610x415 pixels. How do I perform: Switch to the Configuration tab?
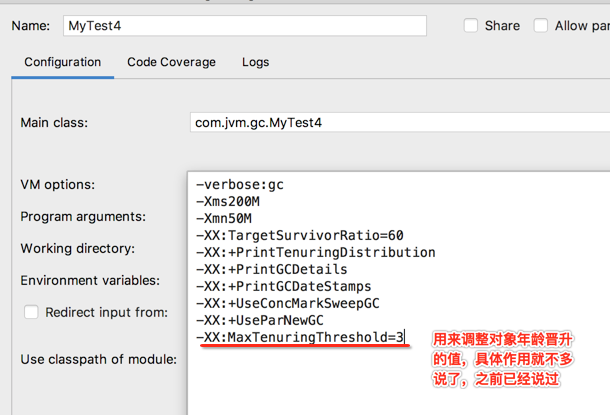coord(63,62)
